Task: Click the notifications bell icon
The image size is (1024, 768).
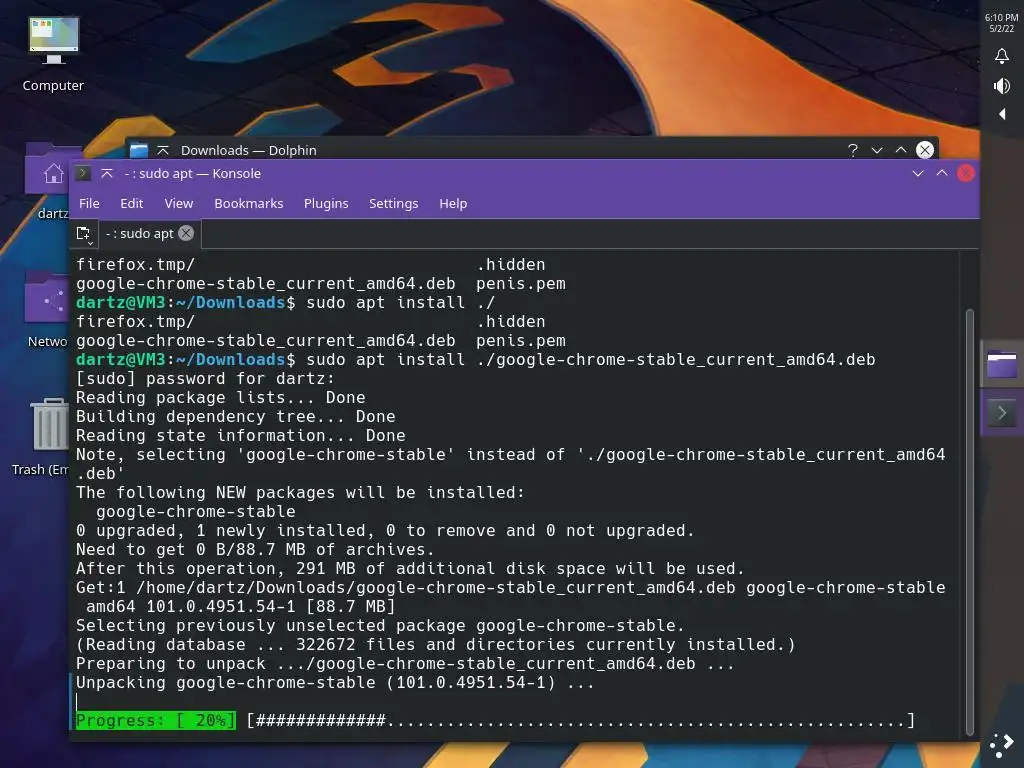Action: [x=1002, y=56]
